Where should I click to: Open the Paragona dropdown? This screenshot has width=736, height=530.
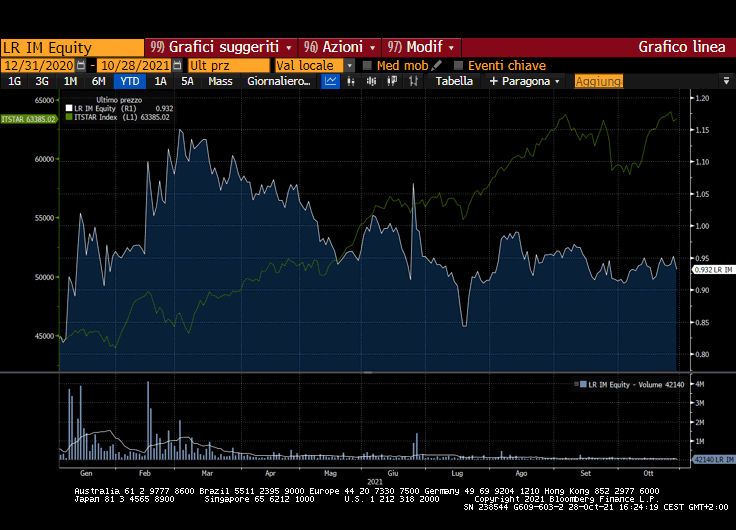click(x=524, y=81)
